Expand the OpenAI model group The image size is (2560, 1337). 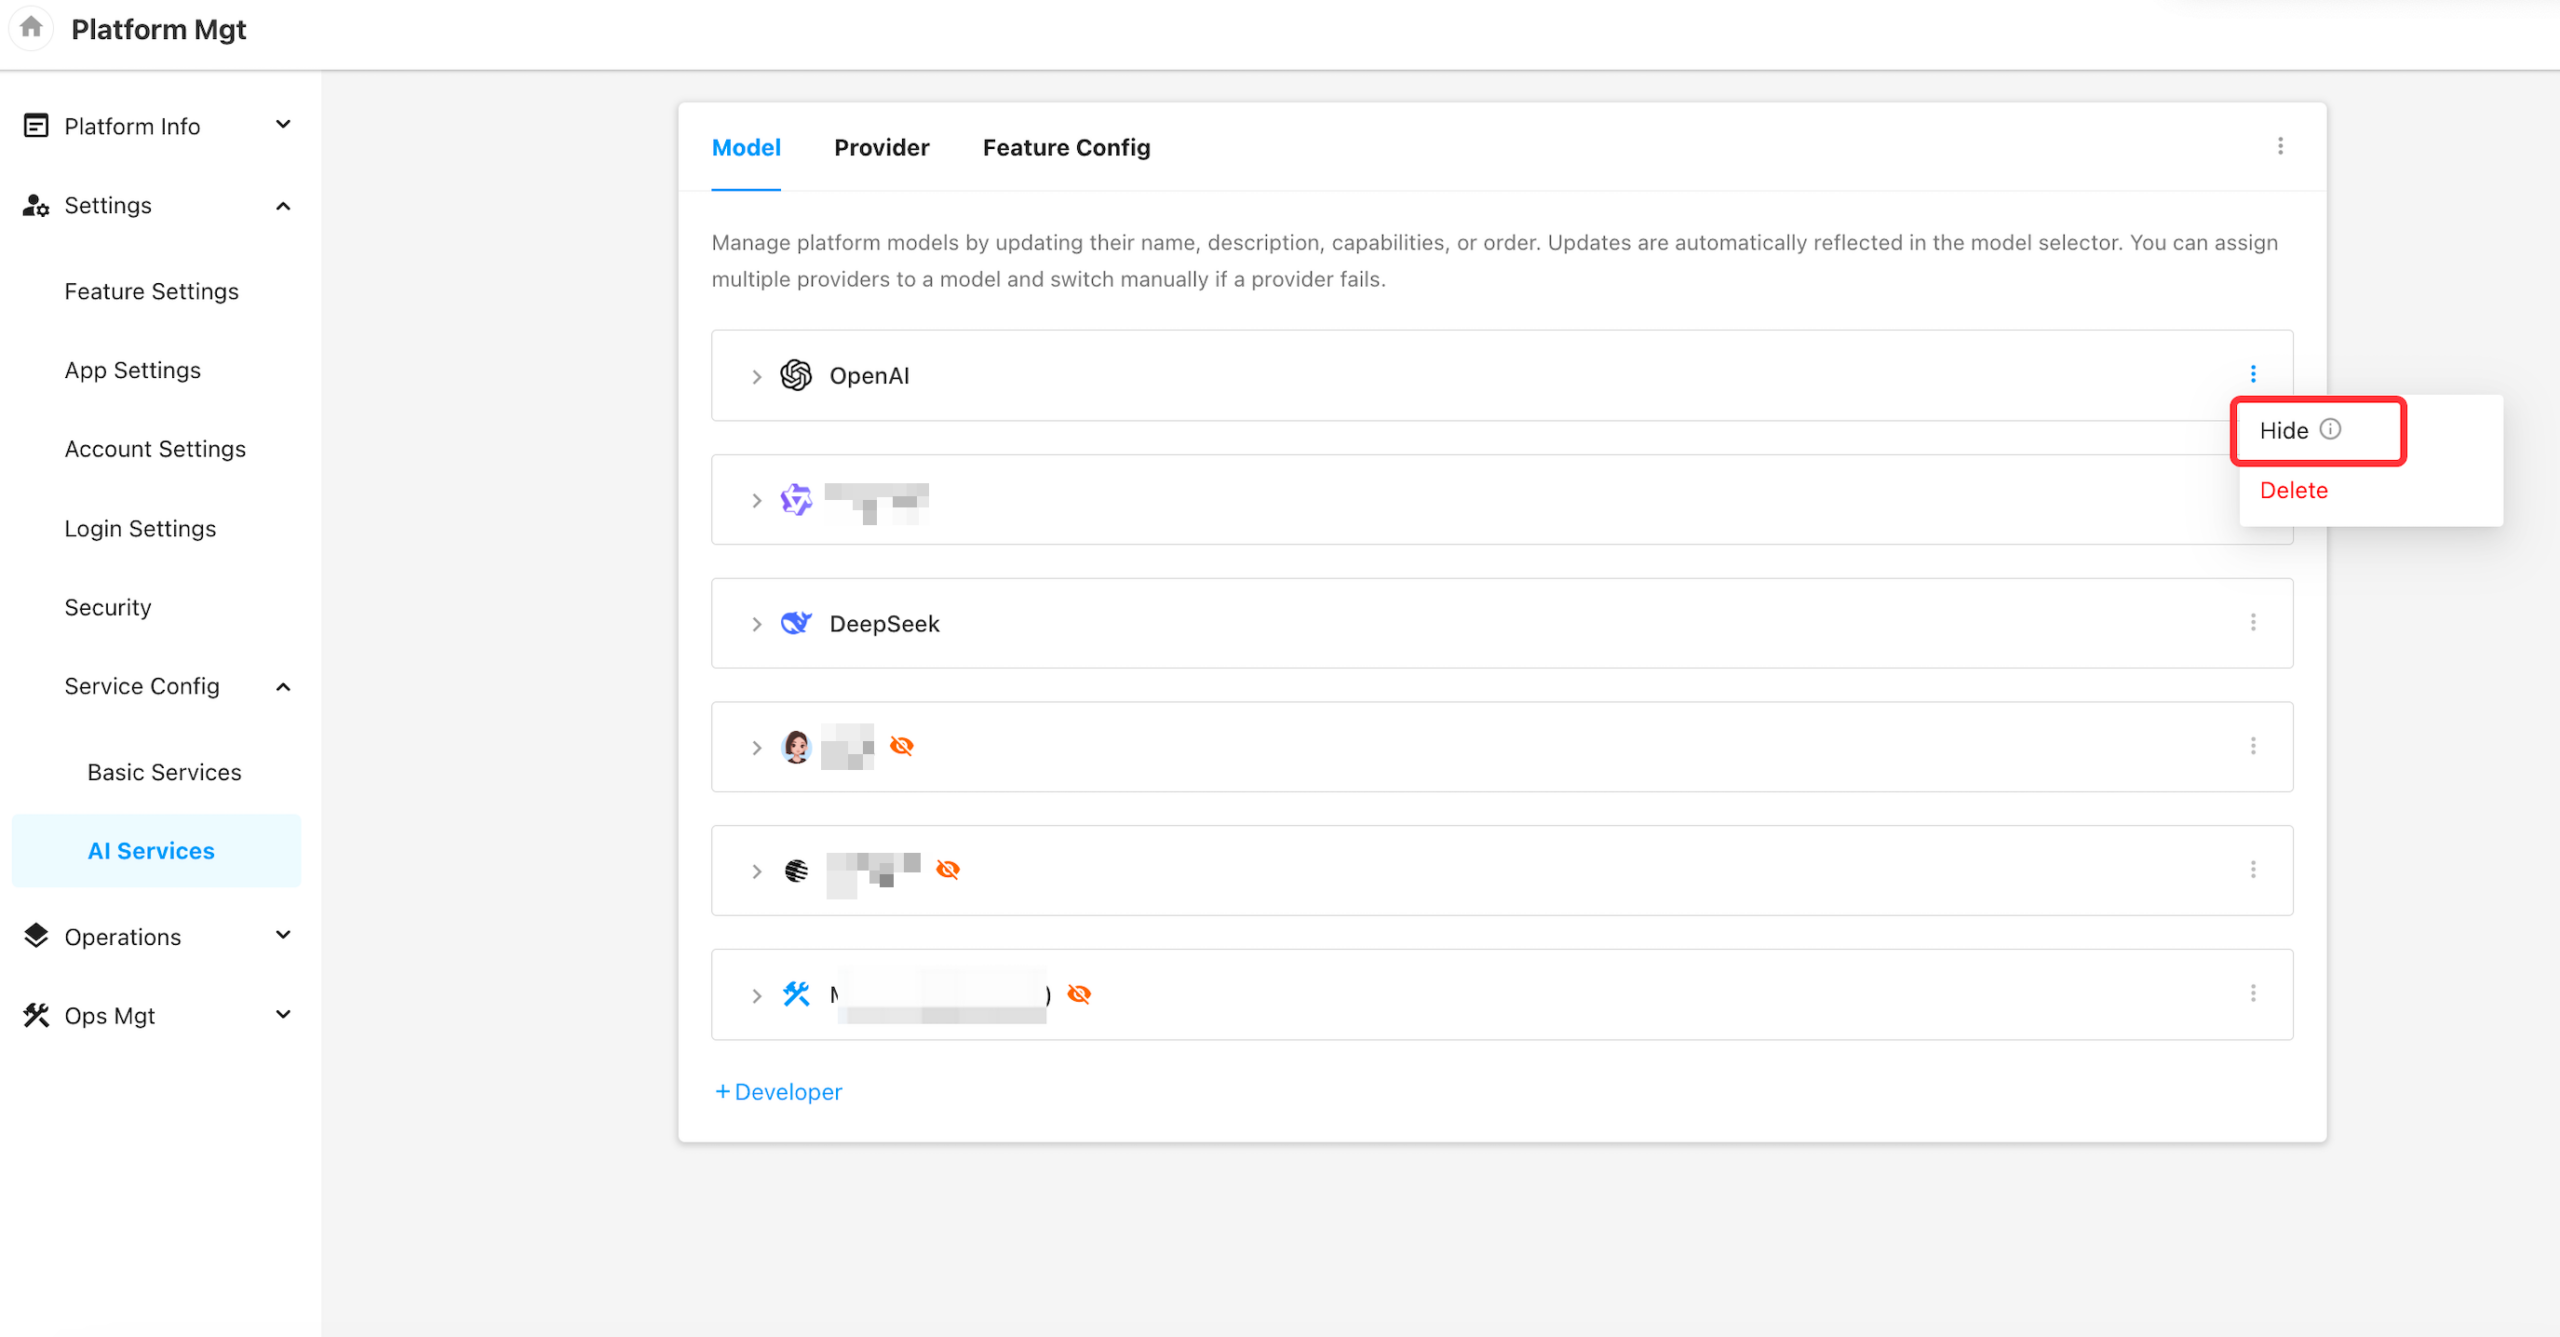point(757,377)
